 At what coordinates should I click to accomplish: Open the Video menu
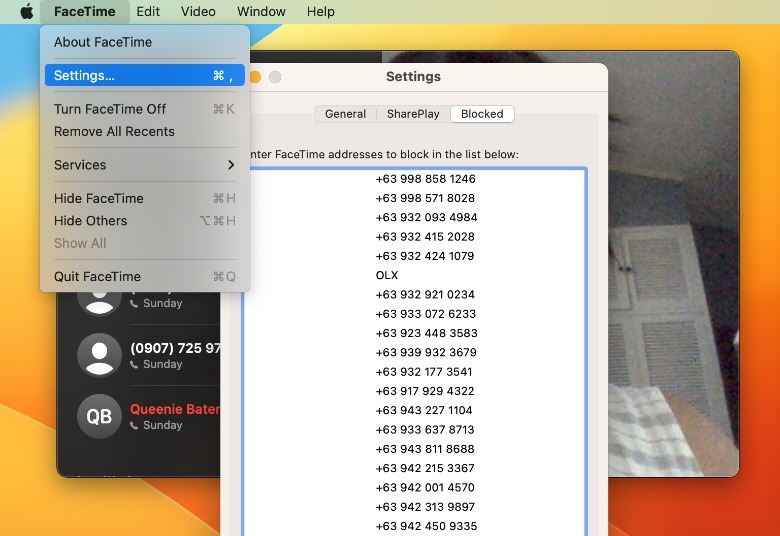[198, 12]
